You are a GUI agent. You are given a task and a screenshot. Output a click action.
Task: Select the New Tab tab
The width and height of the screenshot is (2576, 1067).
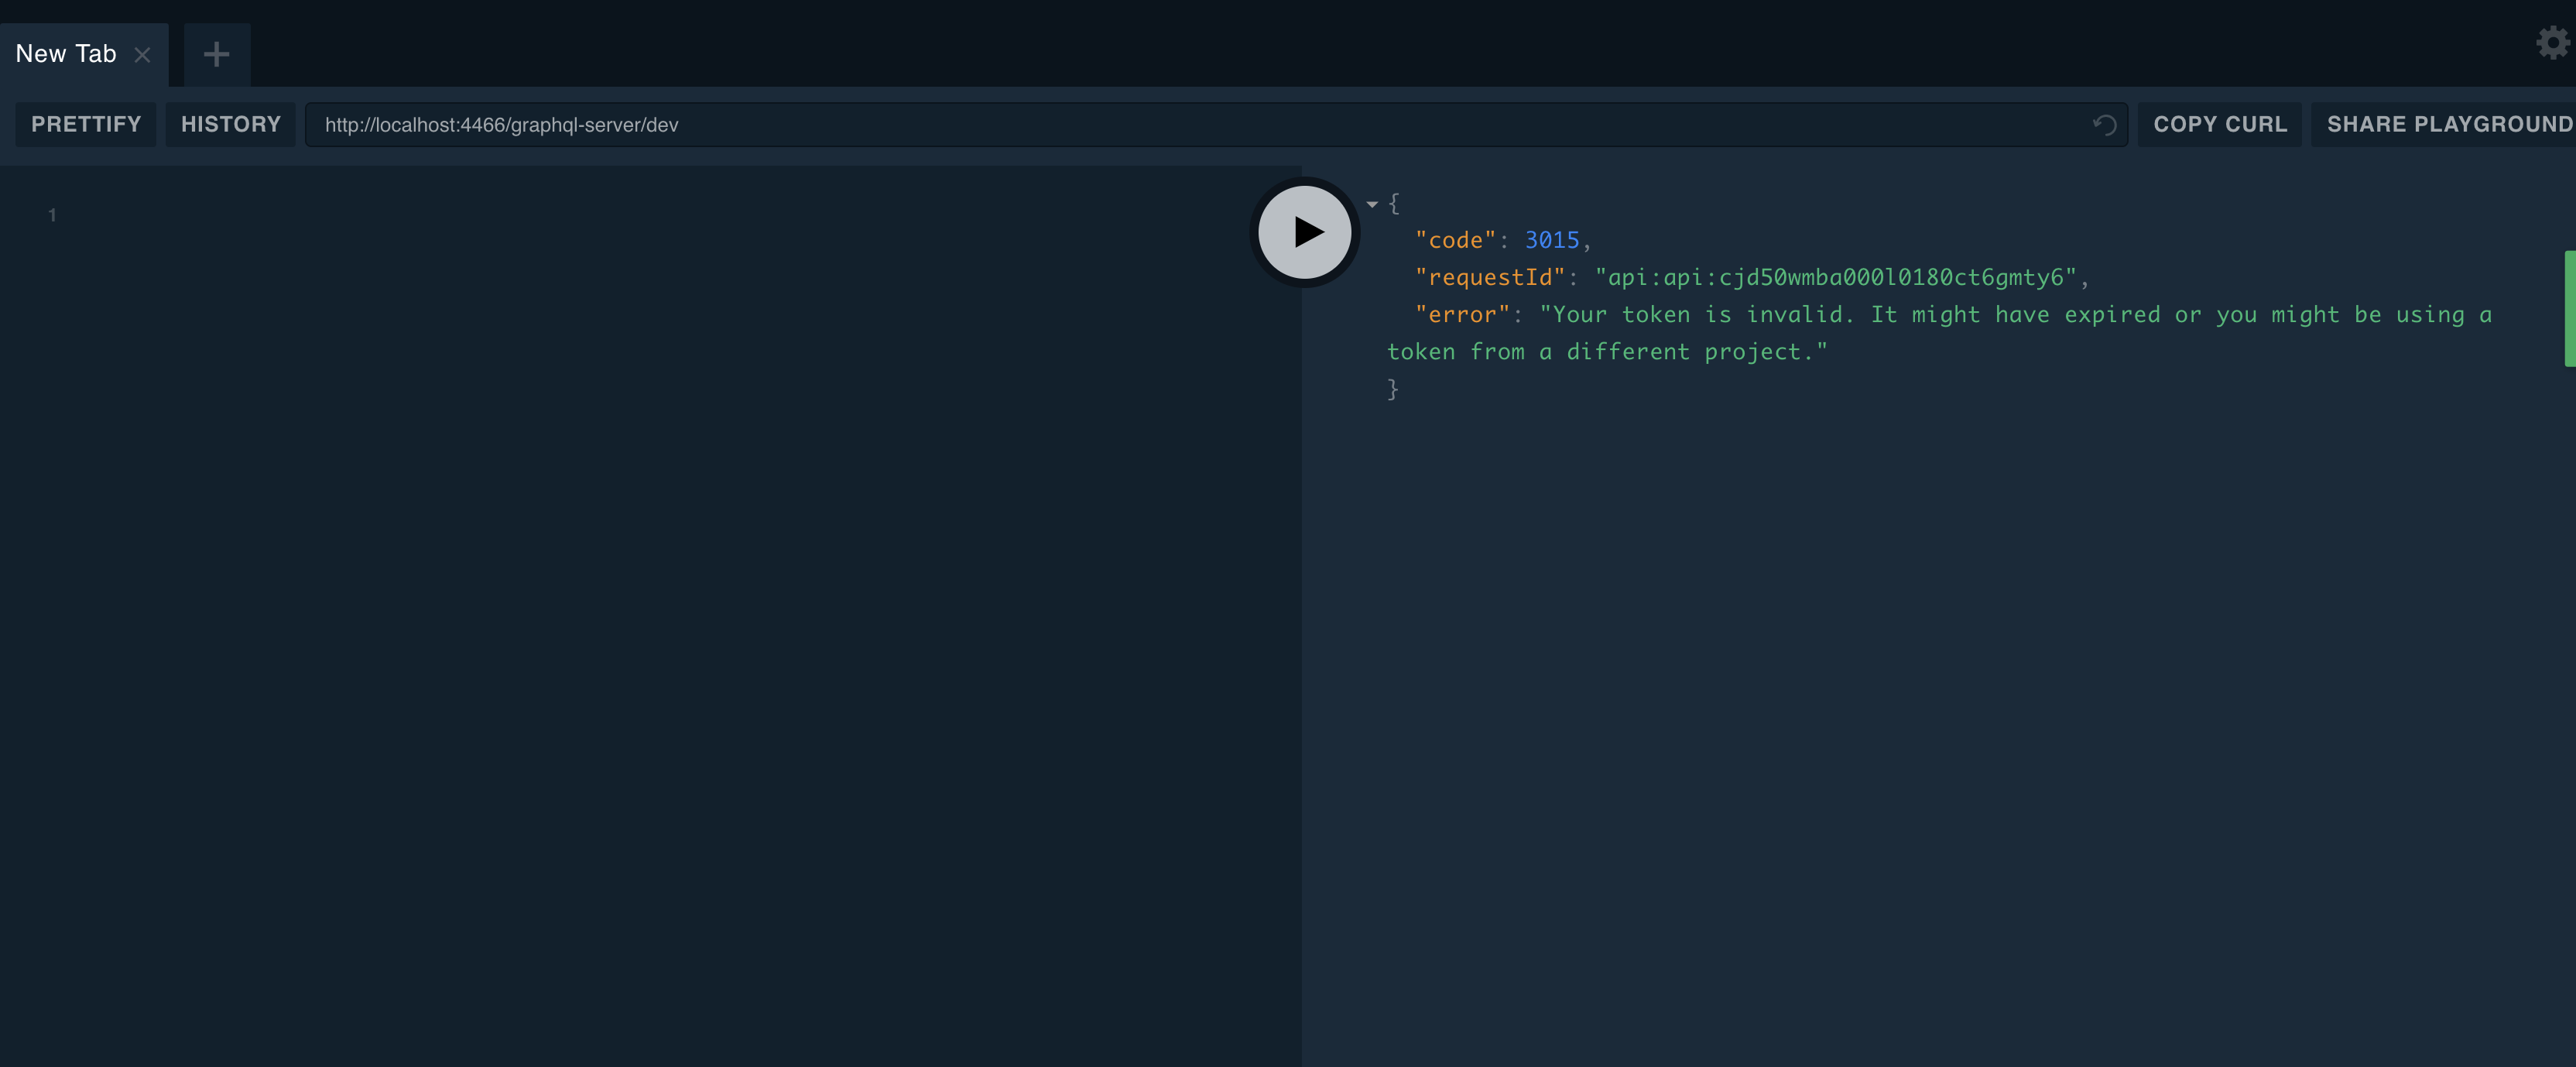[x=66, y=54]
